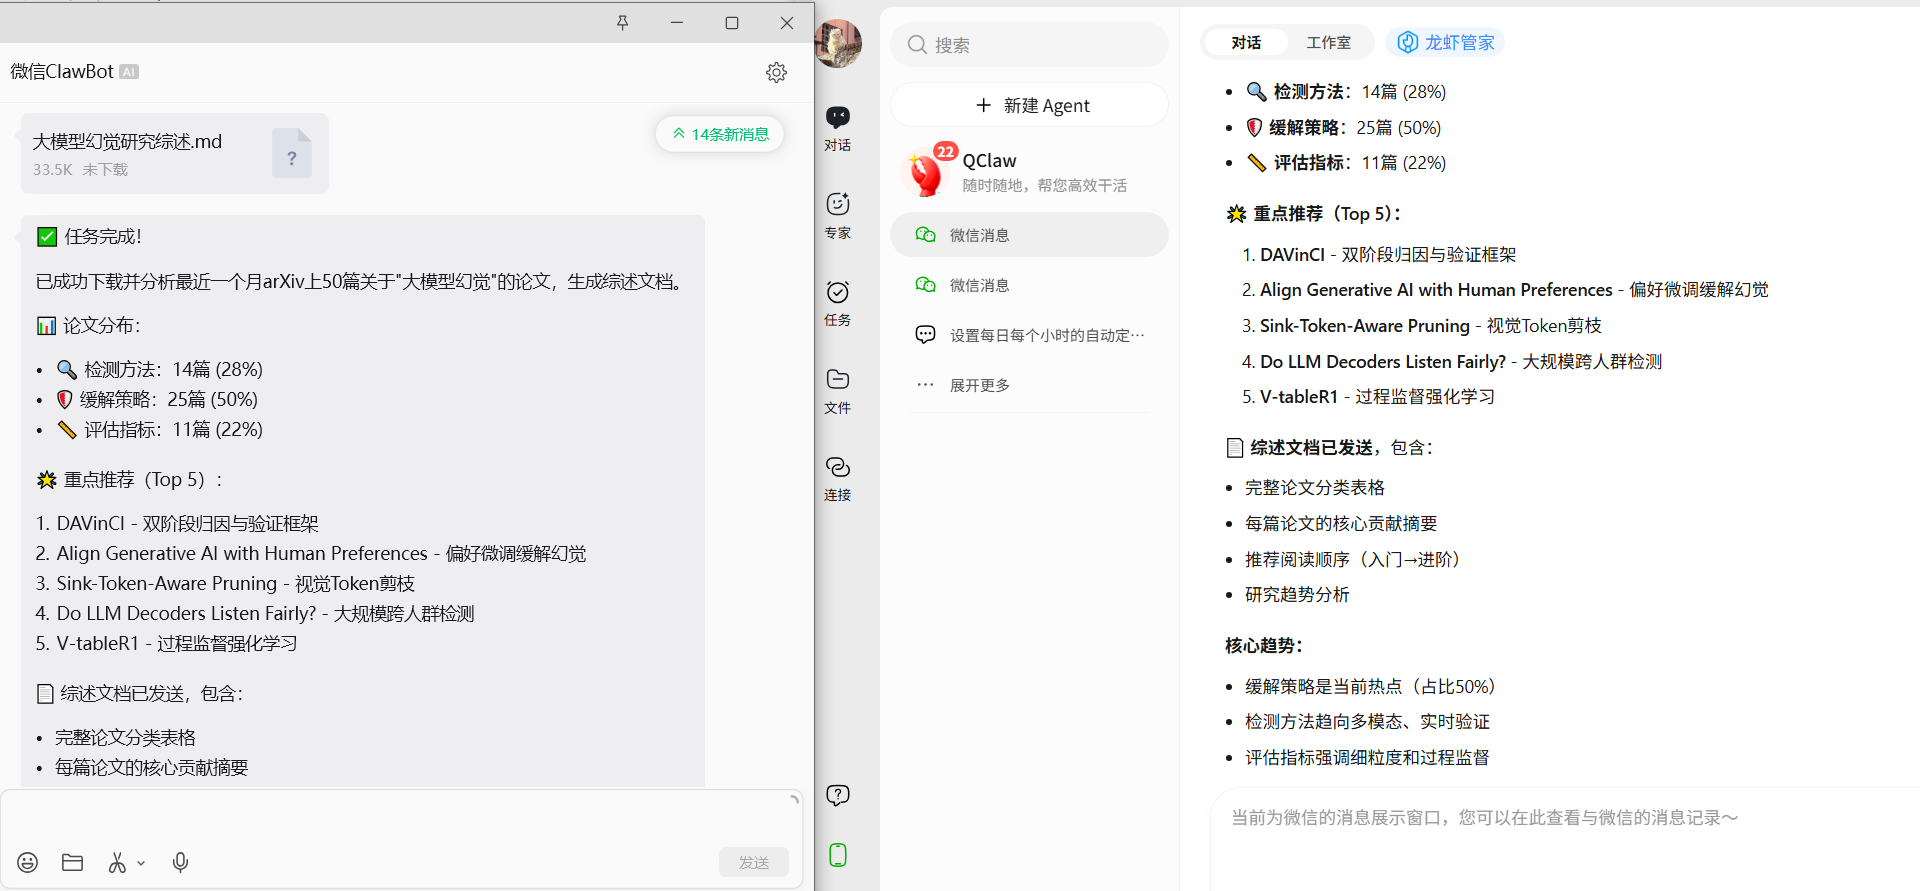Select the scissors screenshot tool
Screen dimensions: 1920x891
117,862
